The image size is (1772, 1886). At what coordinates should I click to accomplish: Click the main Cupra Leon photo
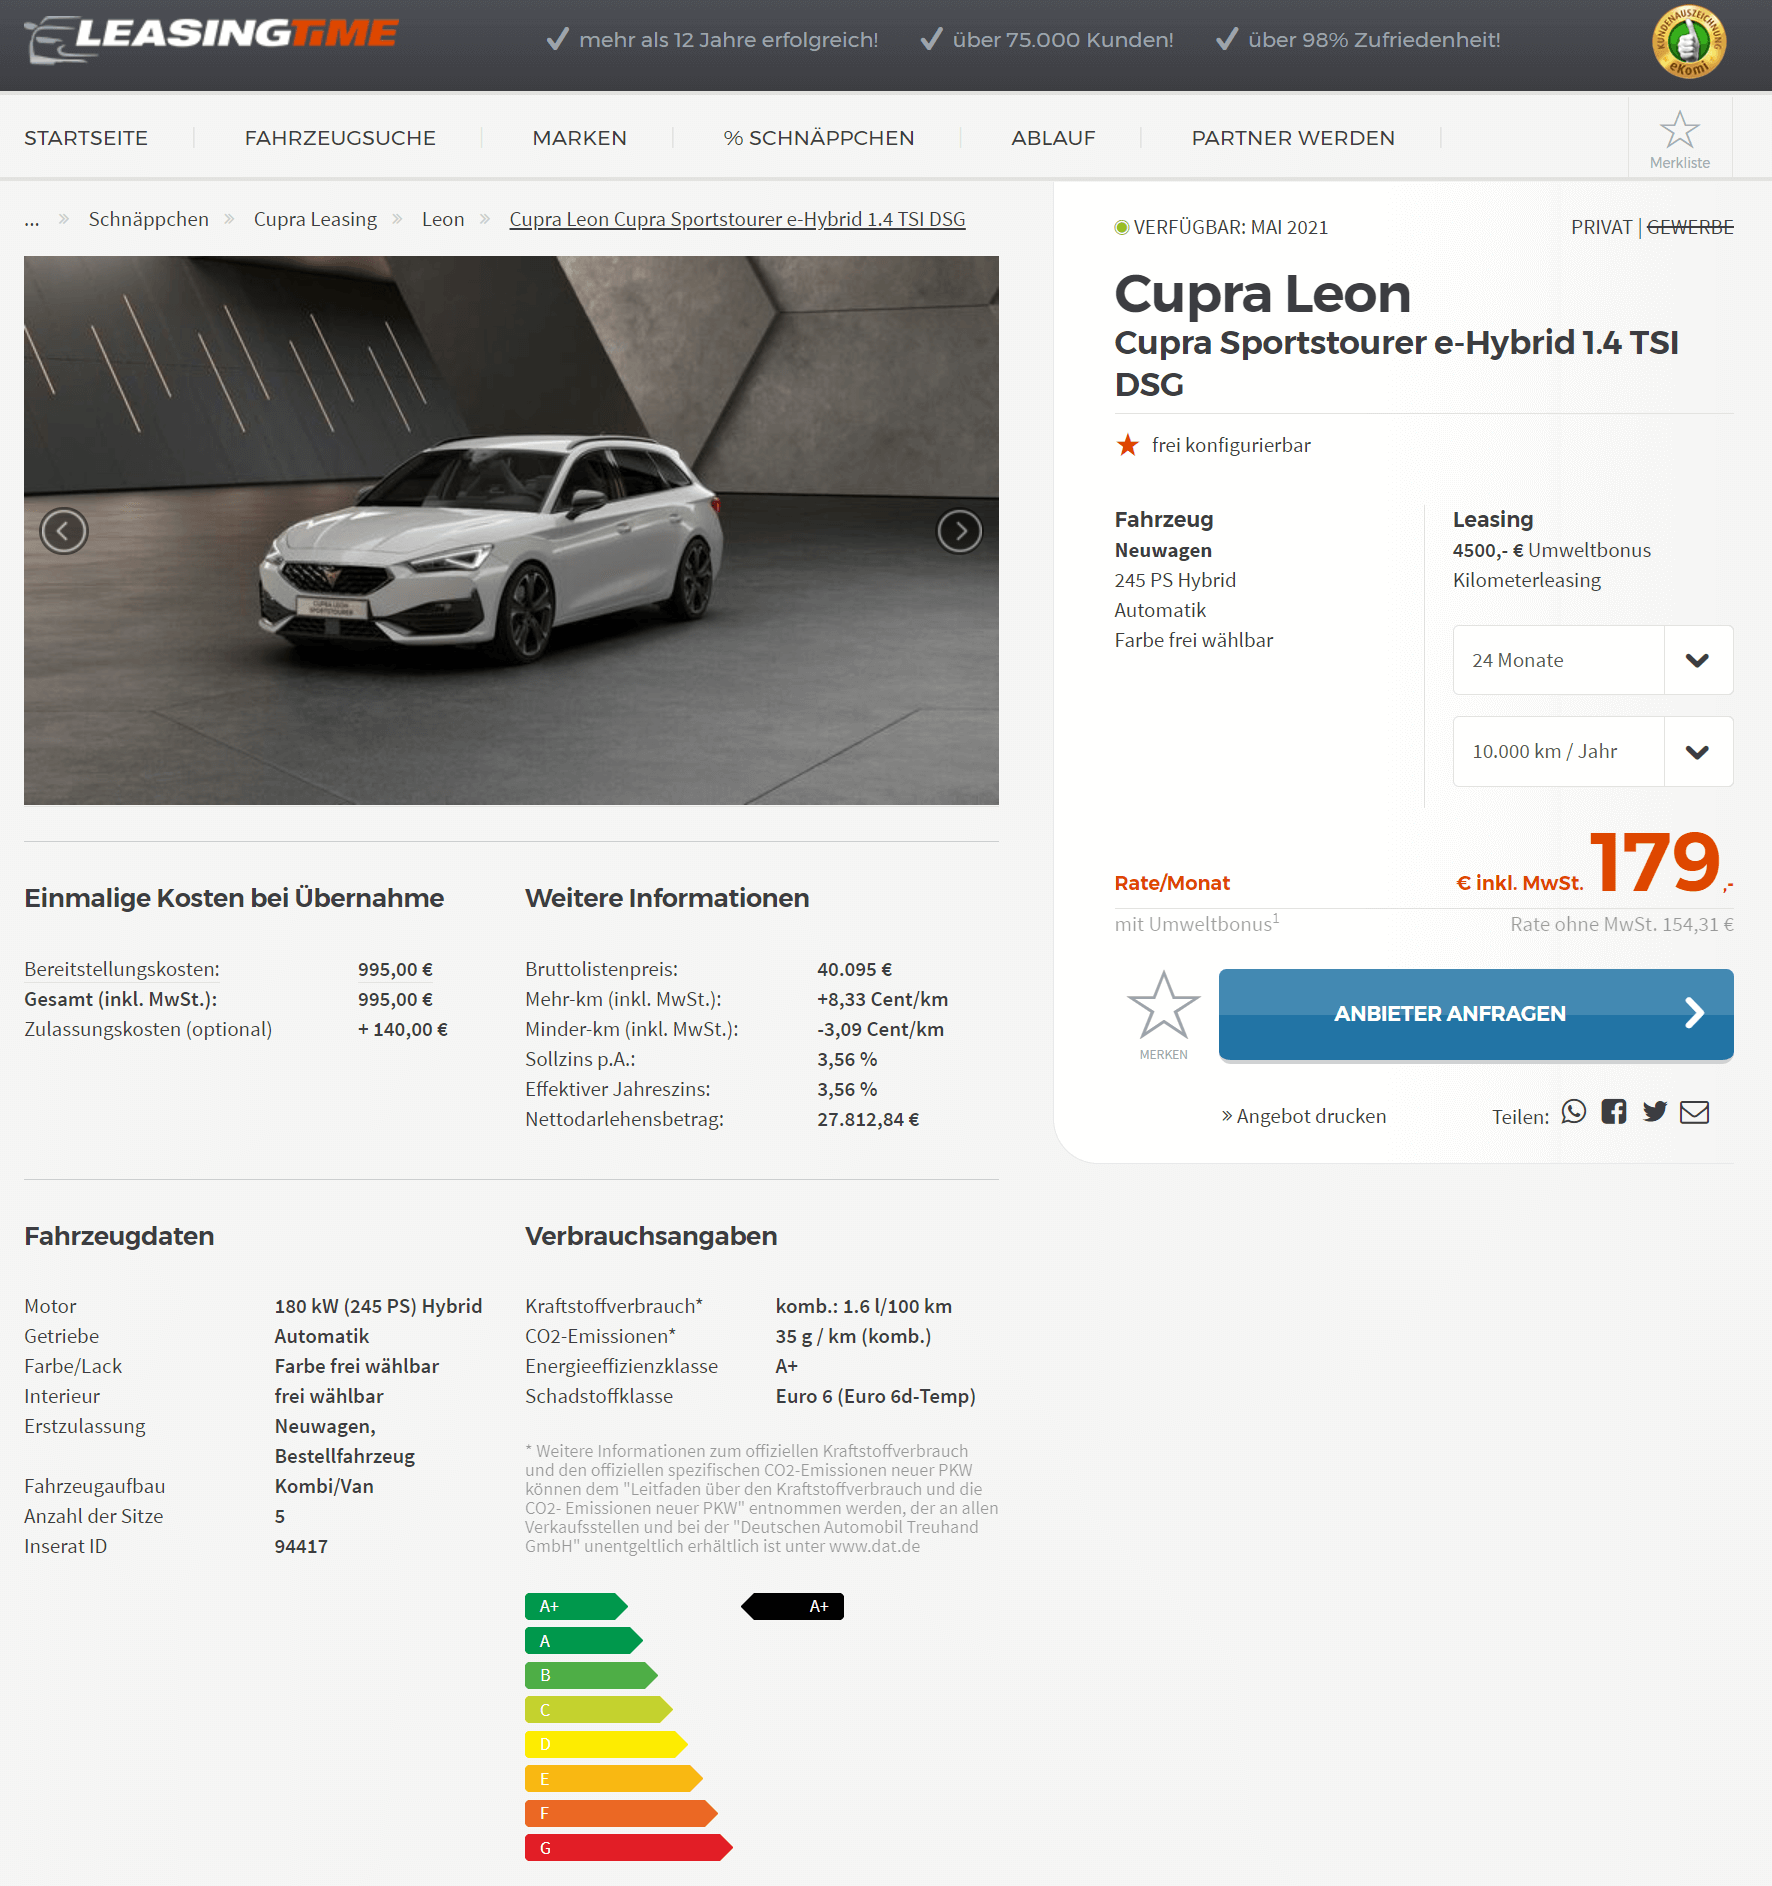pos(511,530)
